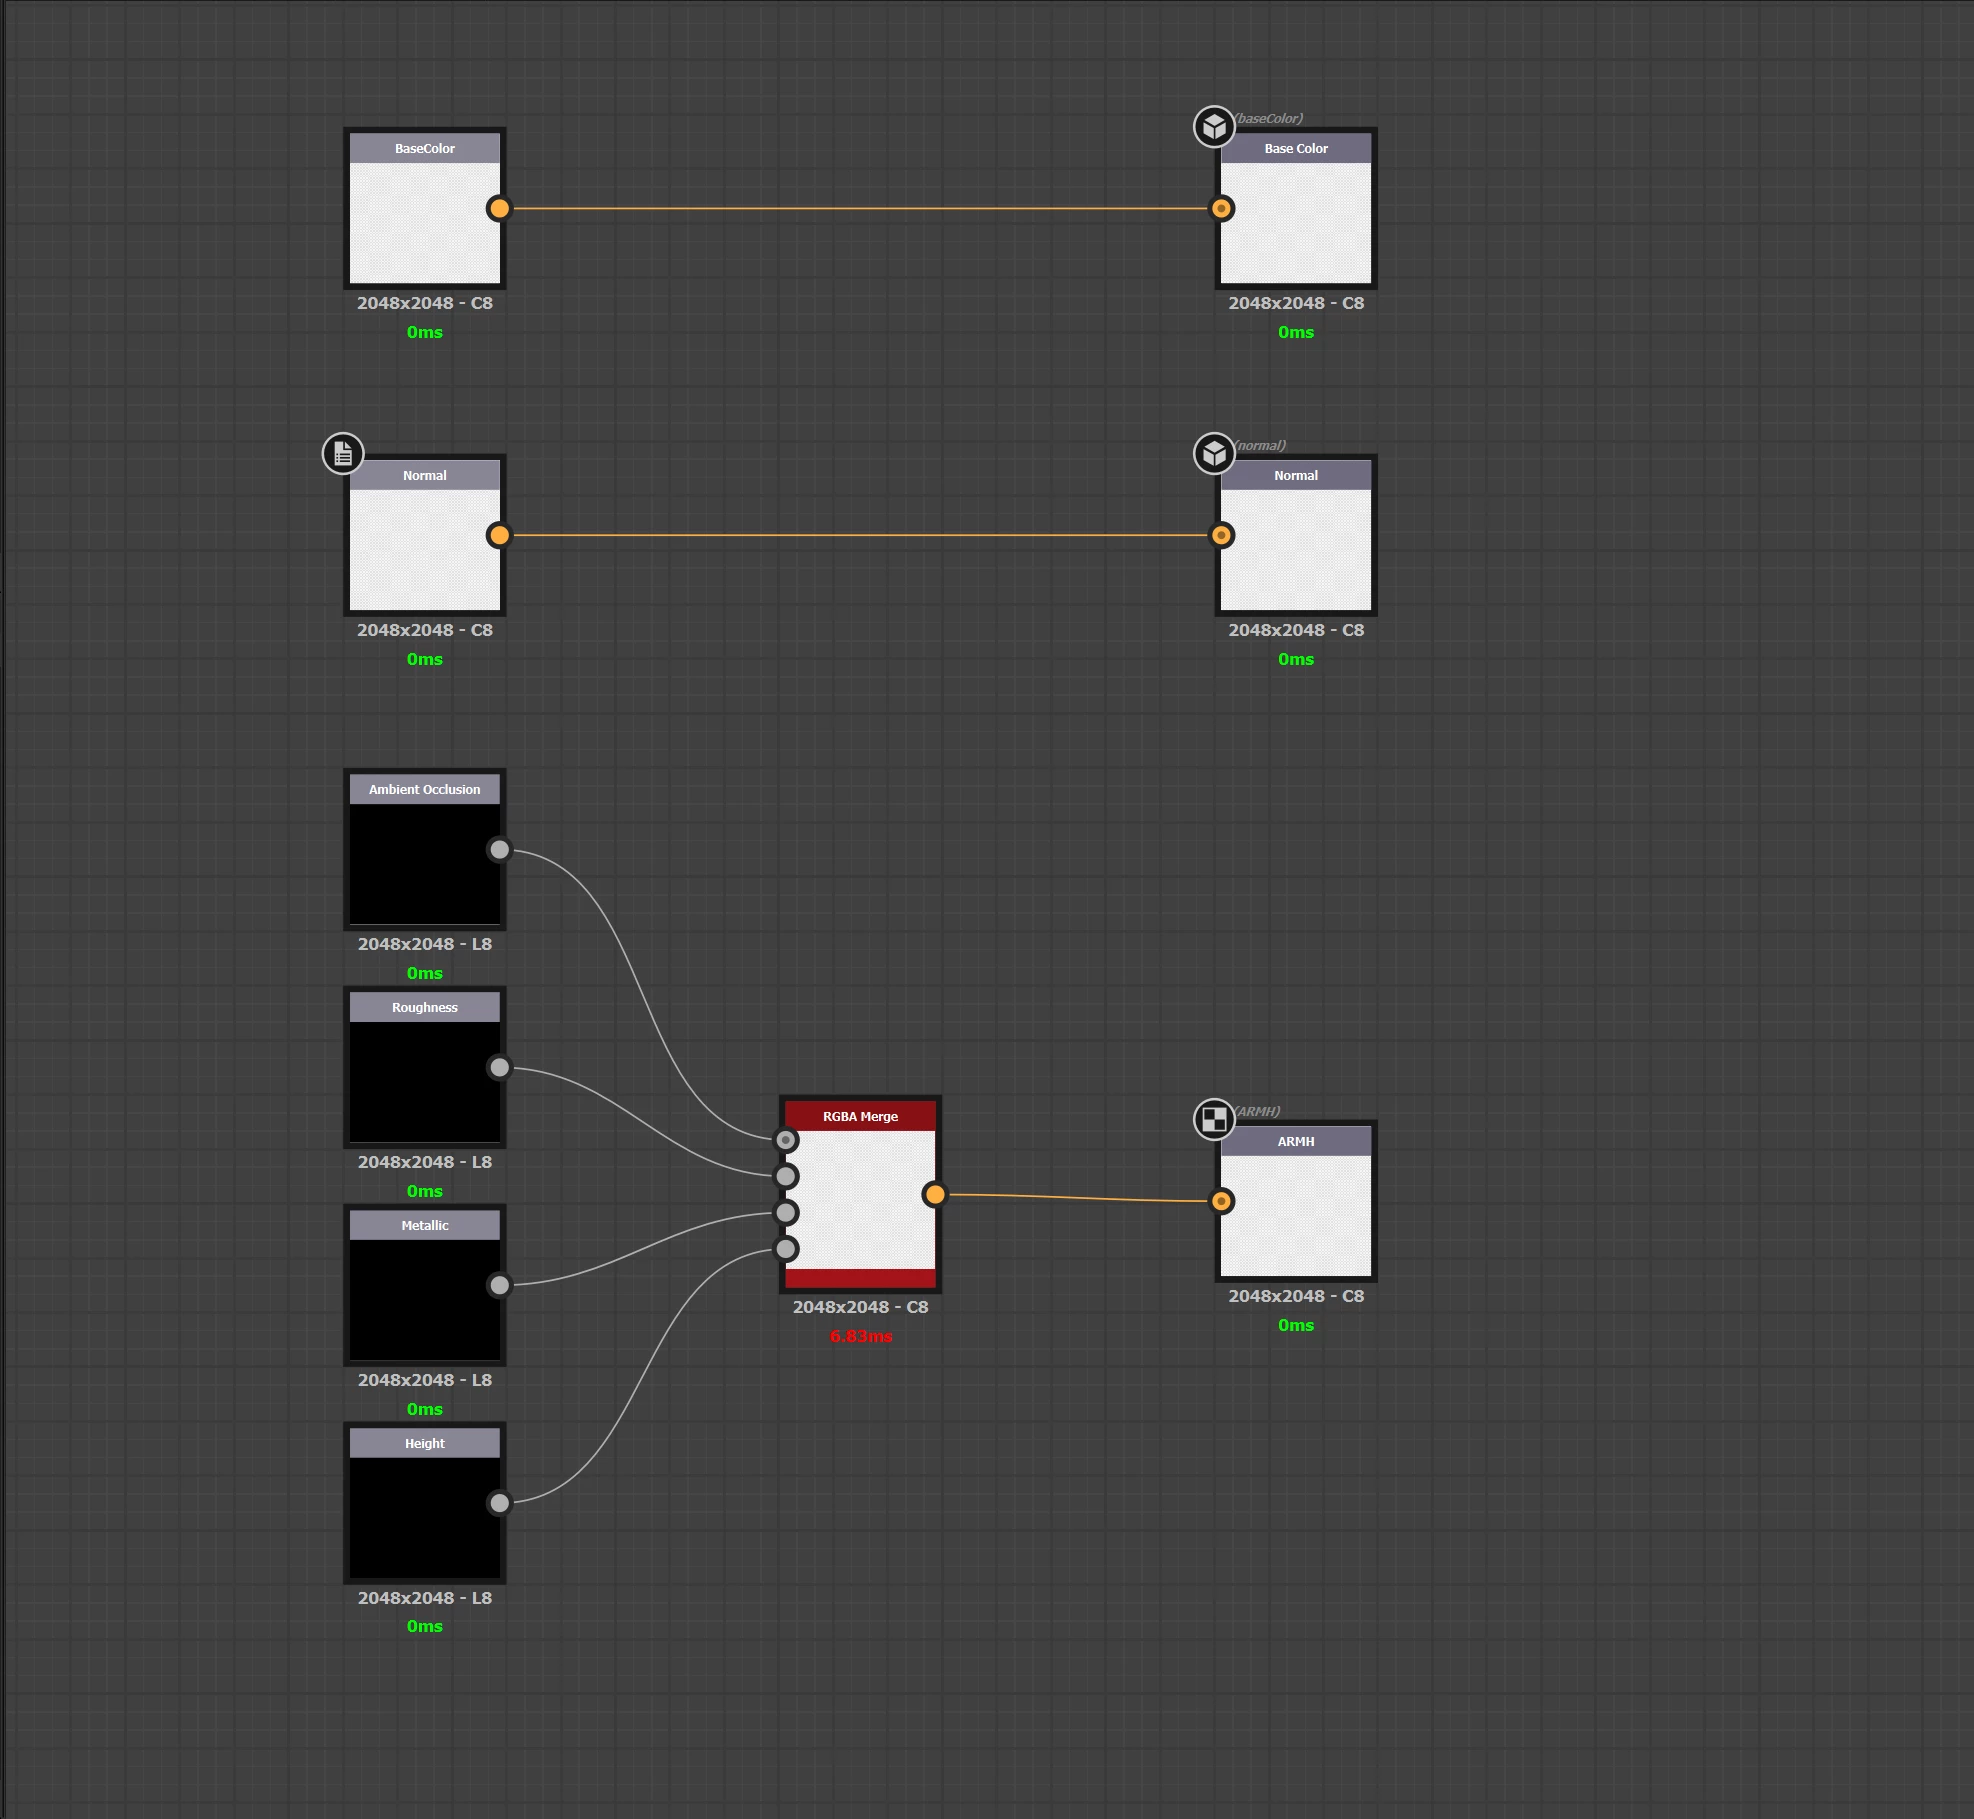
Task: Select the Metallic node thumbnail
Action: (x=424, y=1298)
